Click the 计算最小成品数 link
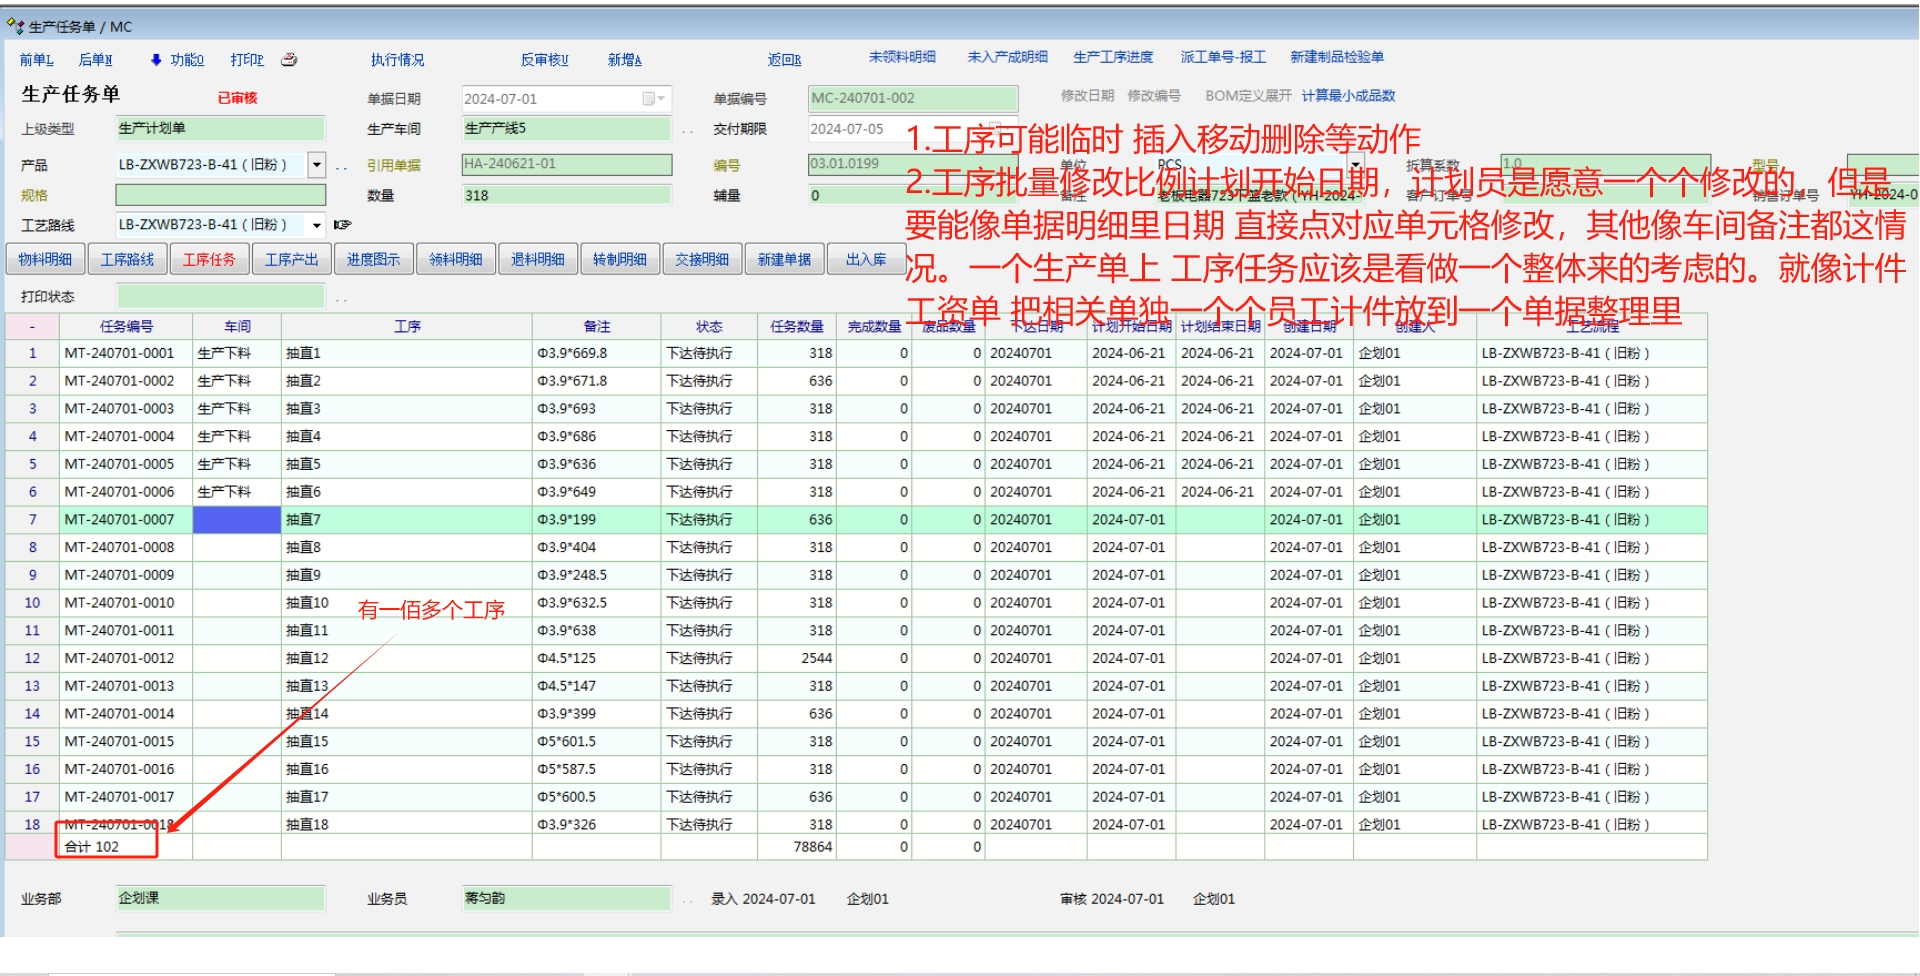This screenshot has height=976, width=1920. point(1348,96)
